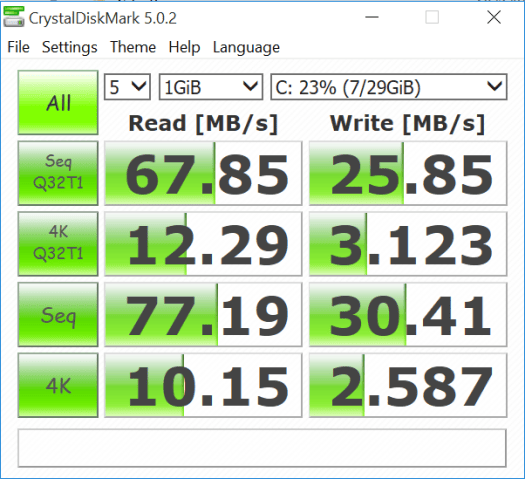Close the CrystalDiskMark window
Screen dimensions: 525x479
494,17
